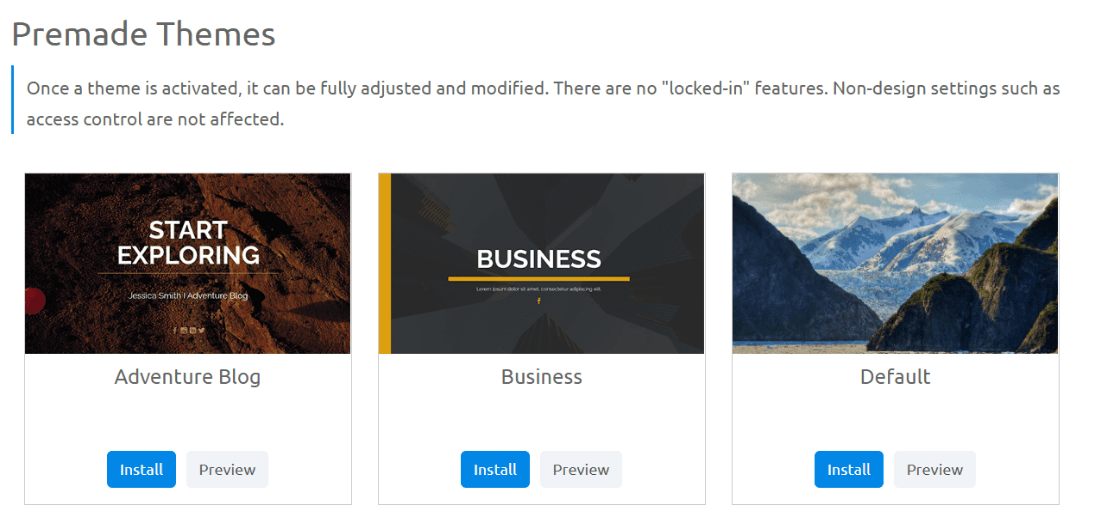Click red circle in Adventure Blog image

coord(35,301)
